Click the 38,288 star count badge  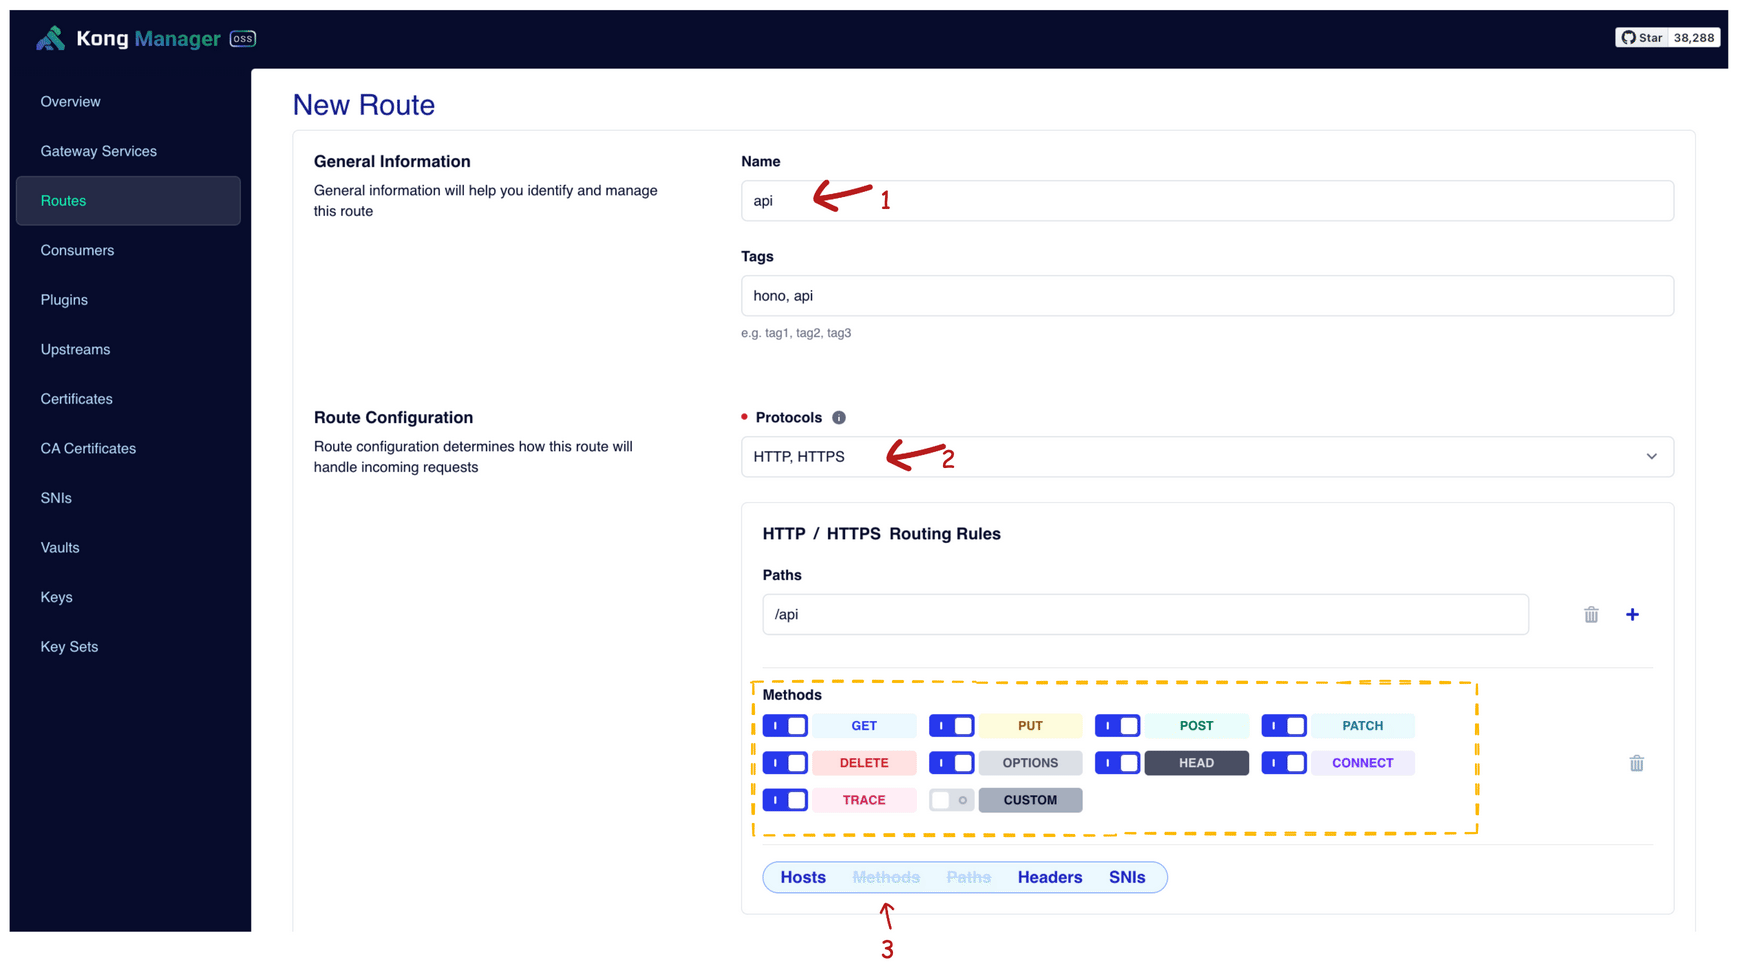[x=1694, y=38]
